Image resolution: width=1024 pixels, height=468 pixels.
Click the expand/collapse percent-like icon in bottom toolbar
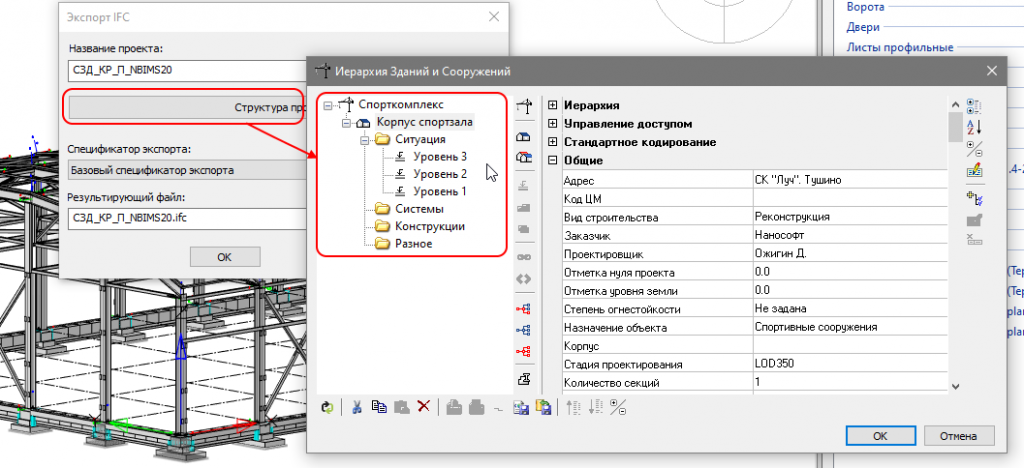(x=618, y=407)
